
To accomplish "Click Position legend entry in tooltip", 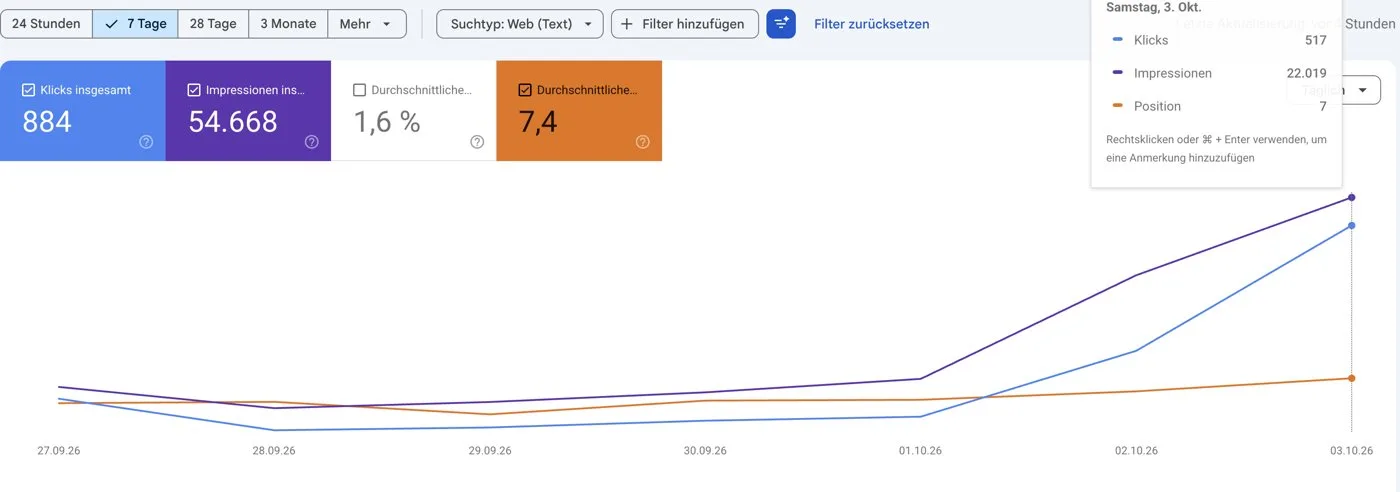I will pyautogui.click(x=1158, y=106).
